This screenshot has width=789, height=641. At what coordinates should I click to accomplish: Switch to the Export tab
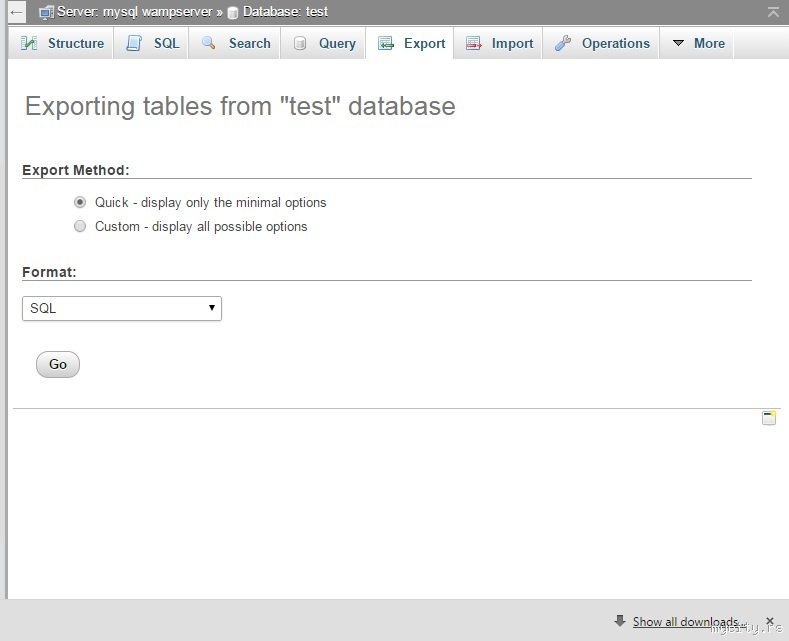coord(412,44)
